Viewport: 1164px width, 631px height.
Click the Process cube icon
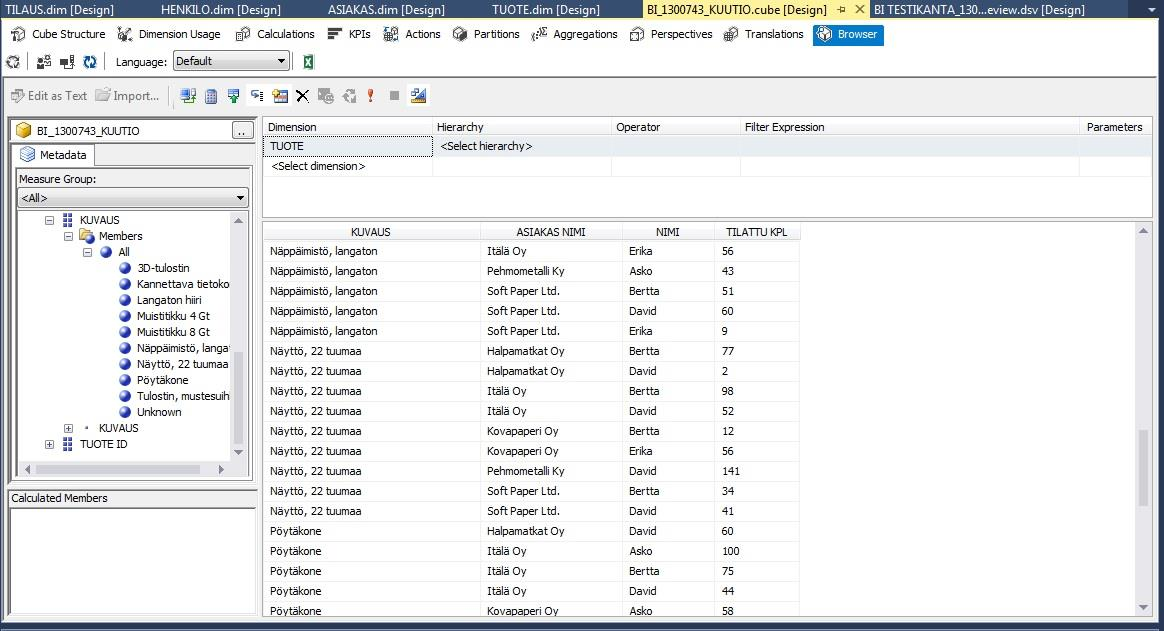[13, 62]
